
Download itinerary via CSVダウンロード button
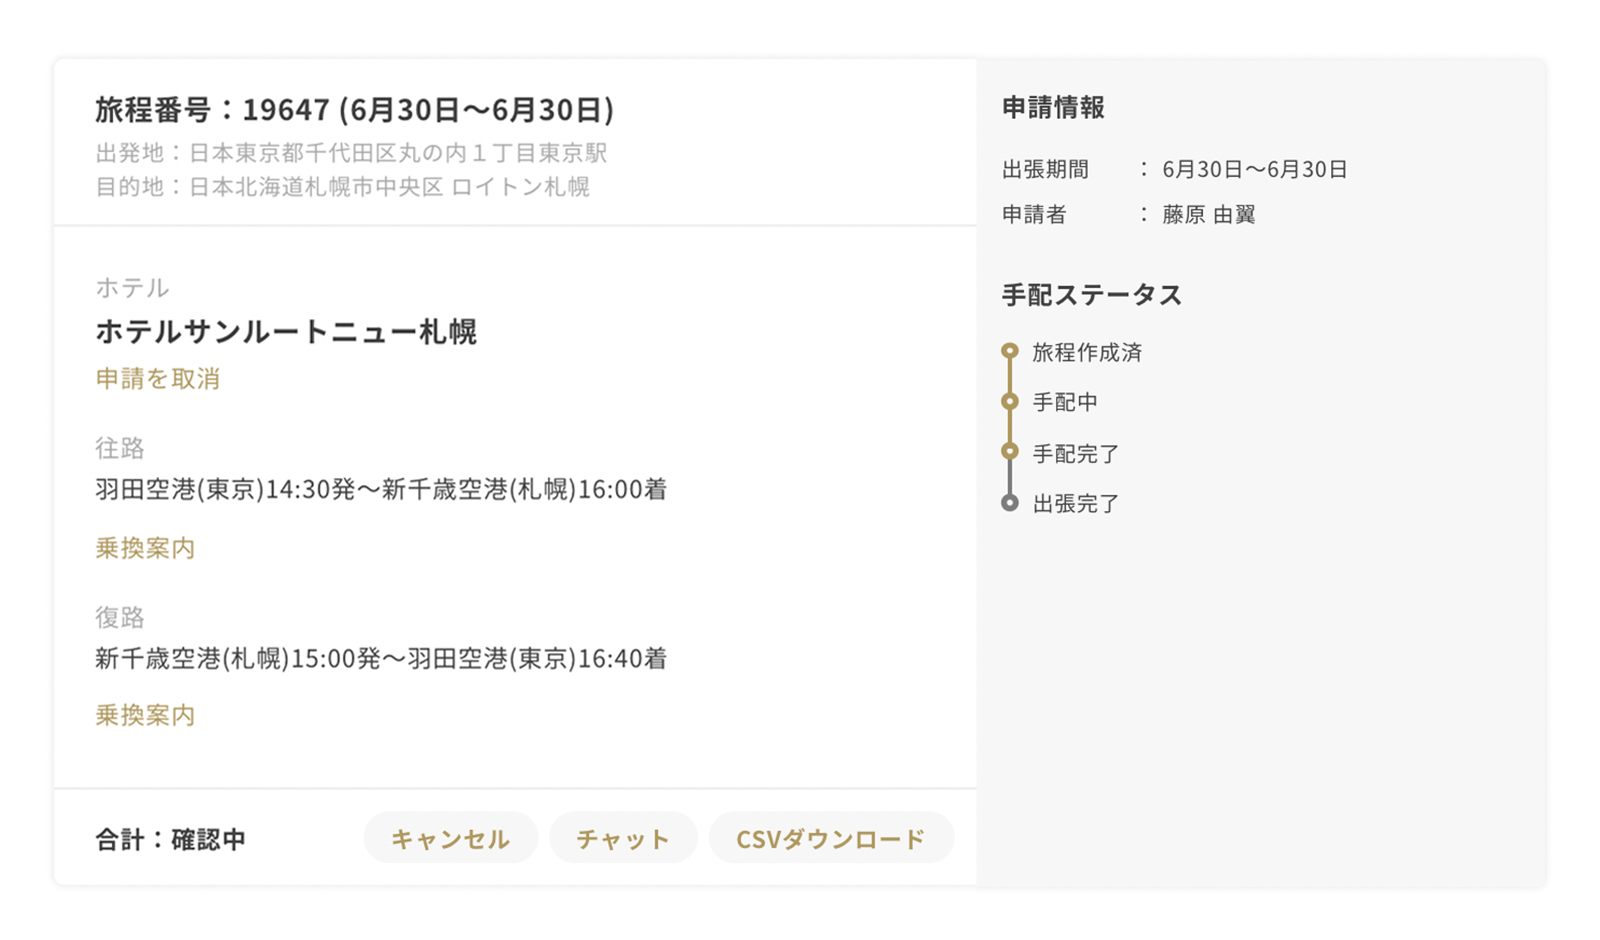tap(831, 838)
